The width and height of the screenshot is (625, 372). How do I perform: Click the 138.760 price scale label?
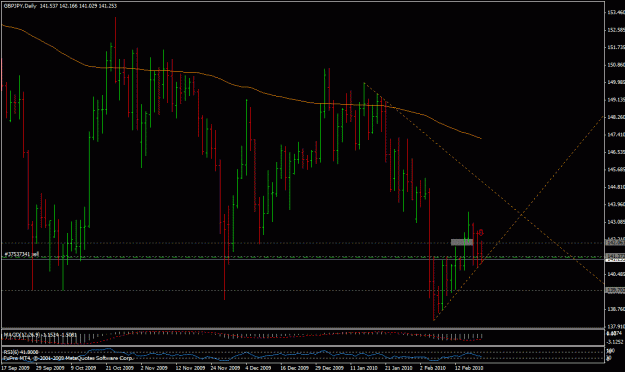(616, 309)
